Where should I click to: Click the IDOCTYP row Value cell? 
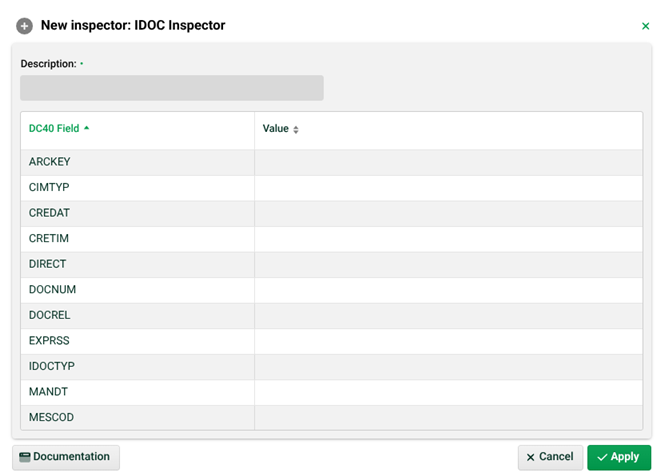tap(448, 366)
